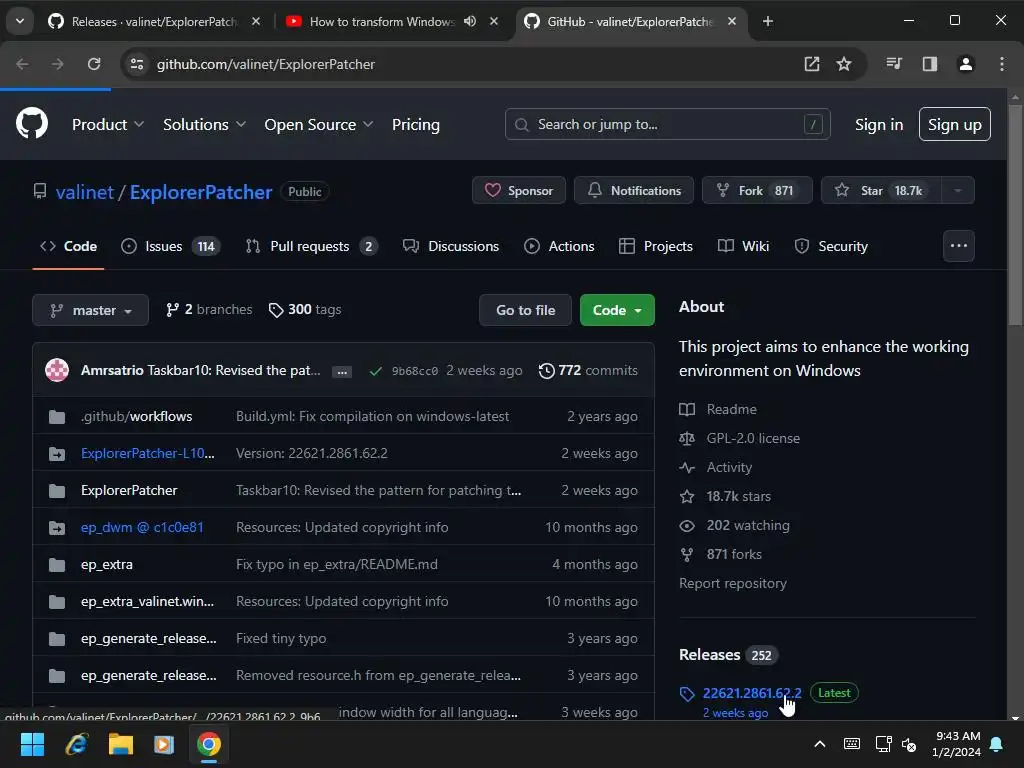Image resolution: width=1024 pixels, height=768 pixels.
Task: Open the 300 tags link
Action: tap(305, 310)
